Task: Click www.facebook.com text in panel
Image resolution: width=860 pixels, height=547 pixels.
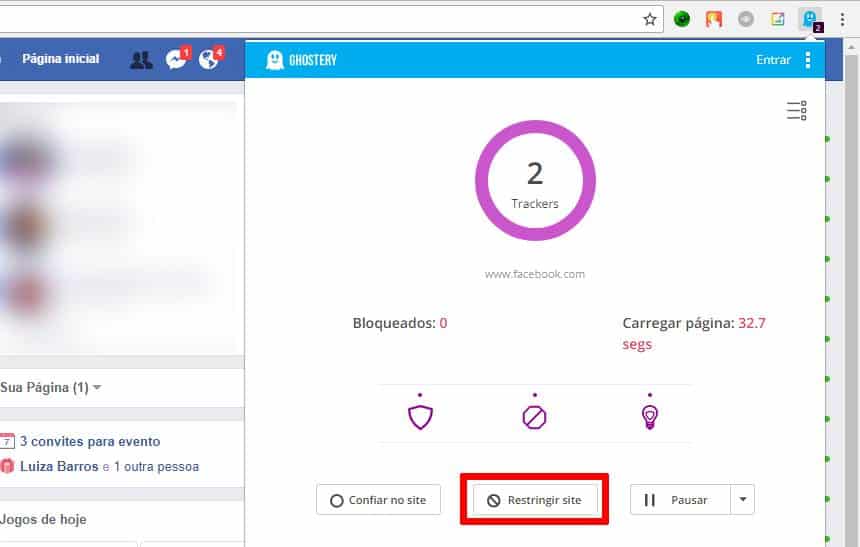Action: (535, 274)
